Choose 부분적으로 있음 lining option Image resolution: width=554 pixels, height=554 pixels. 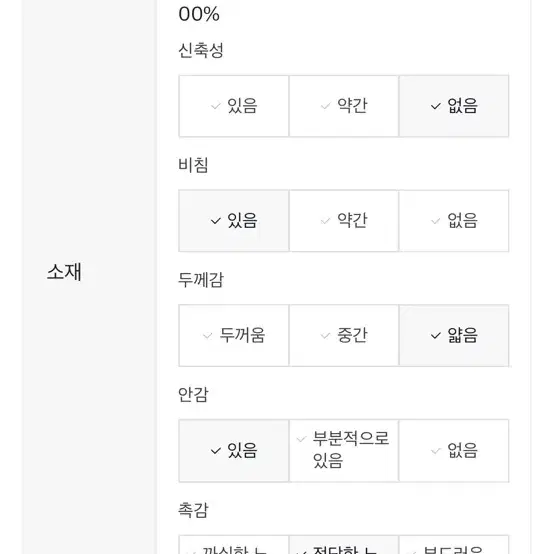[x=344, y=450]
